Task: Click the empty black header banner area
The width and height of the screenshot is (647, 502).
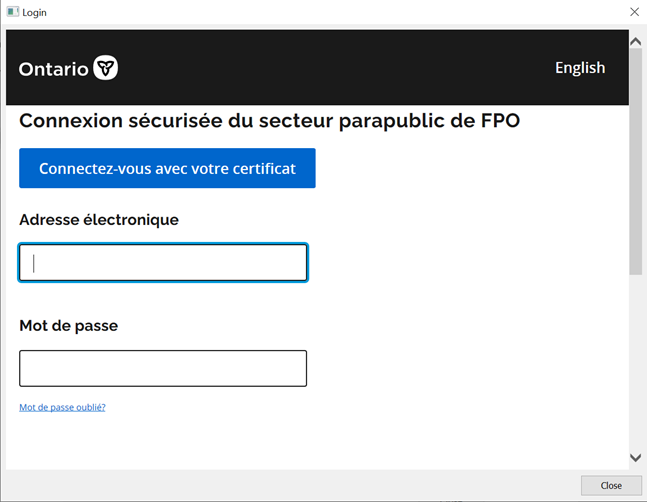Action: [x=330, y=68]
